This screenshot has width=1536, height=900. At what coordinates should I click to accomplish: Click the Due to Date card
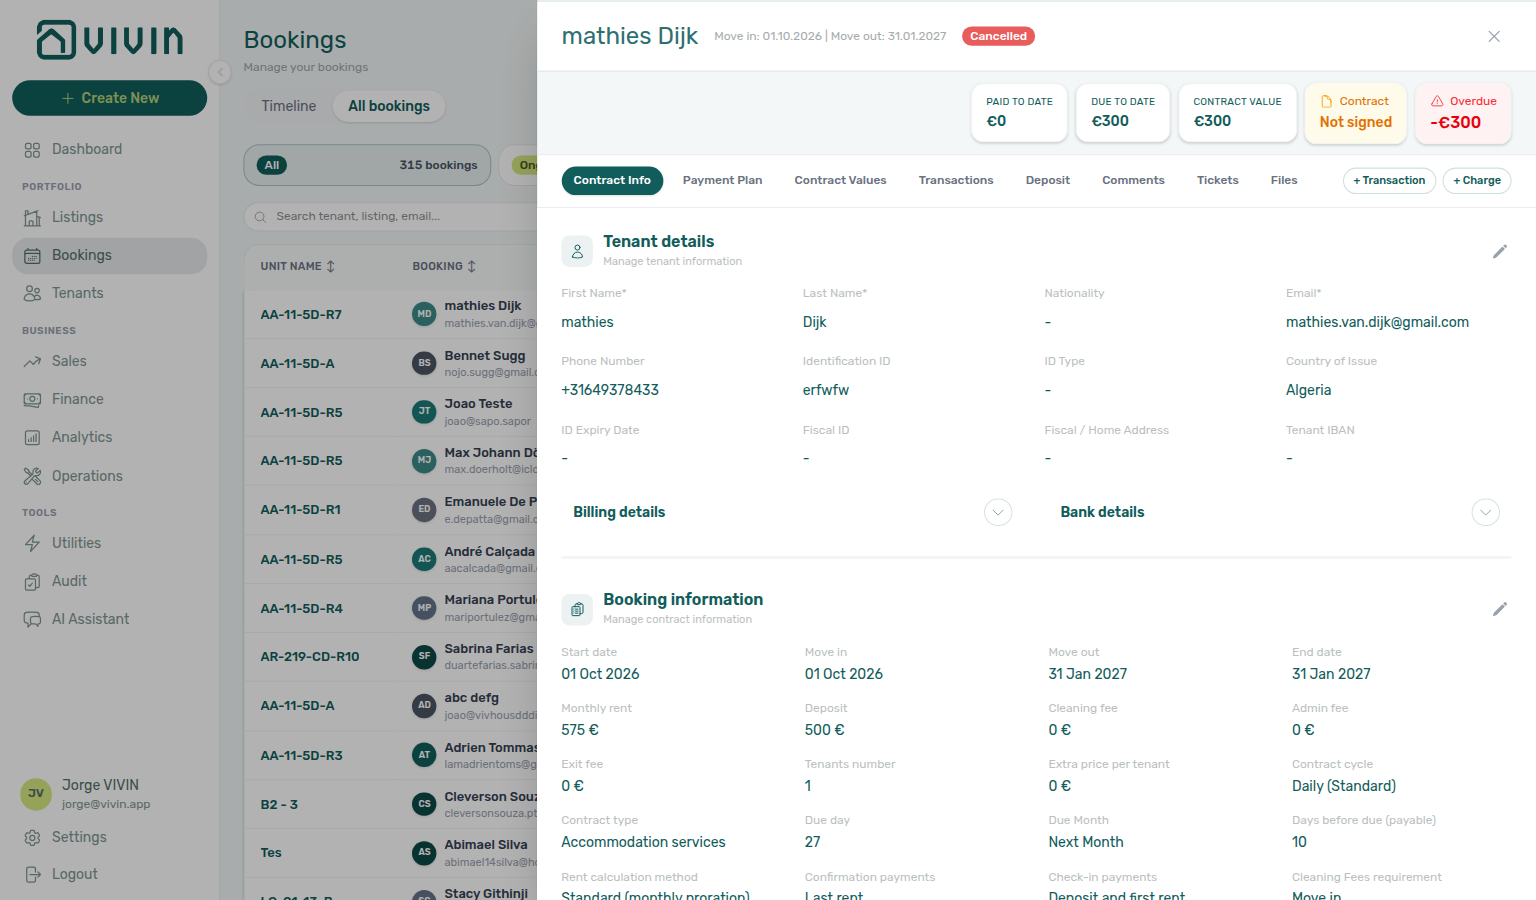click(1123, 113)
